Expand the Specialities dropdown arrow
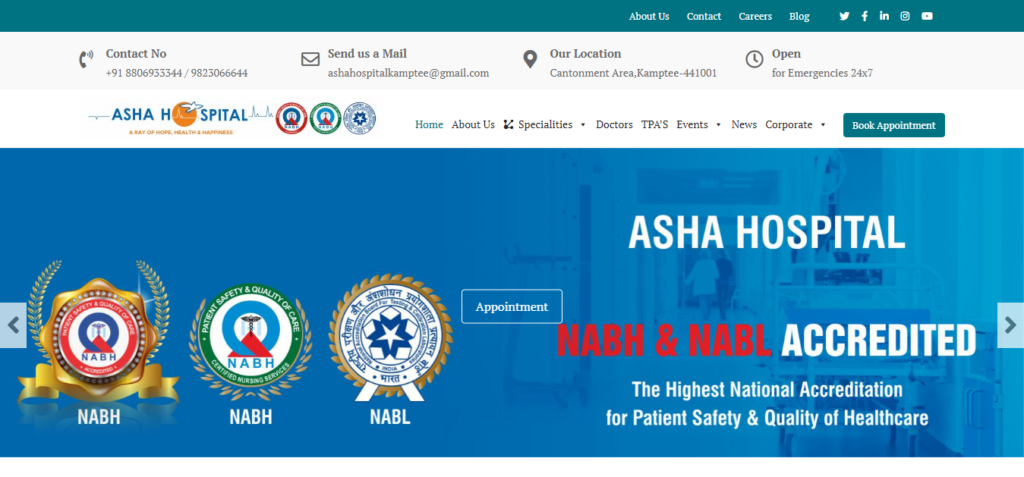This screenshot has width=1024, height=477. click(x=583, y=125)
